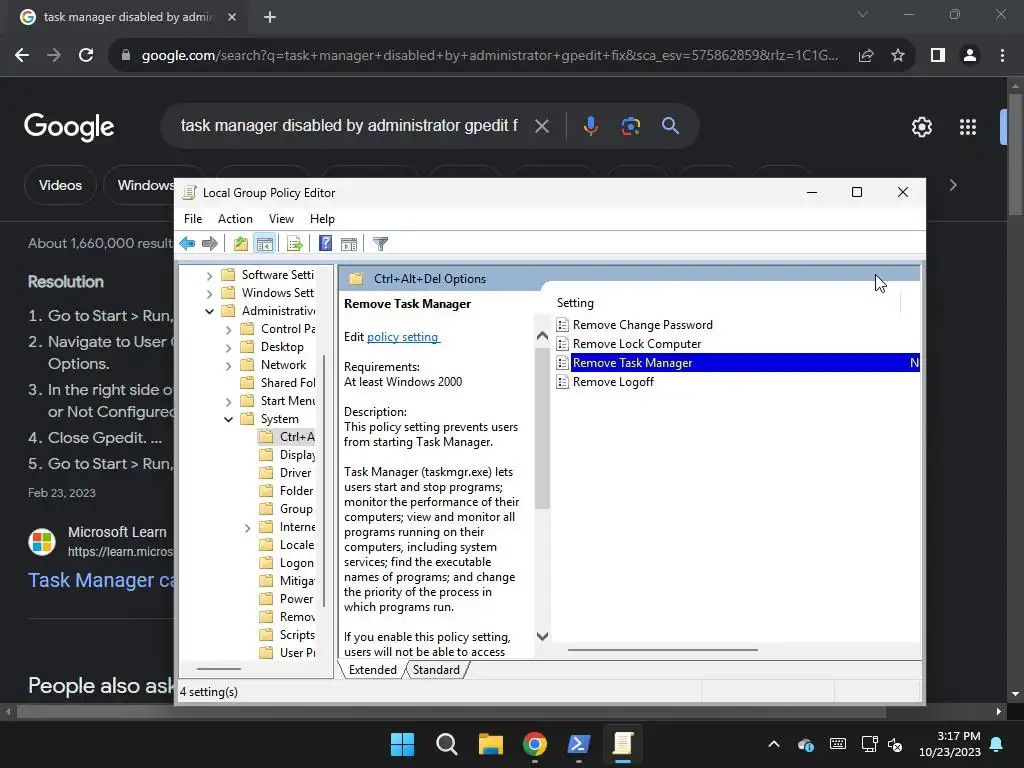The height and width of the screenshot is (768, 1024).
Task: Open Google settings gear icon
Action: click(x=921, y=127)
